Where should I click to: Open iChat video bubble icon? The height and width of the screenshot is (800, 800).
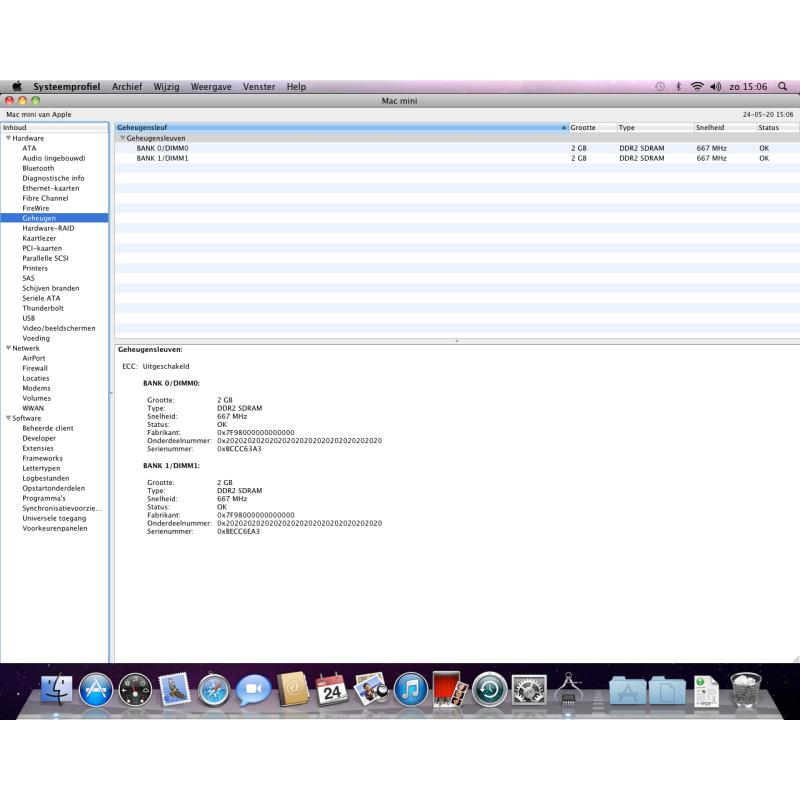point(253,690)
